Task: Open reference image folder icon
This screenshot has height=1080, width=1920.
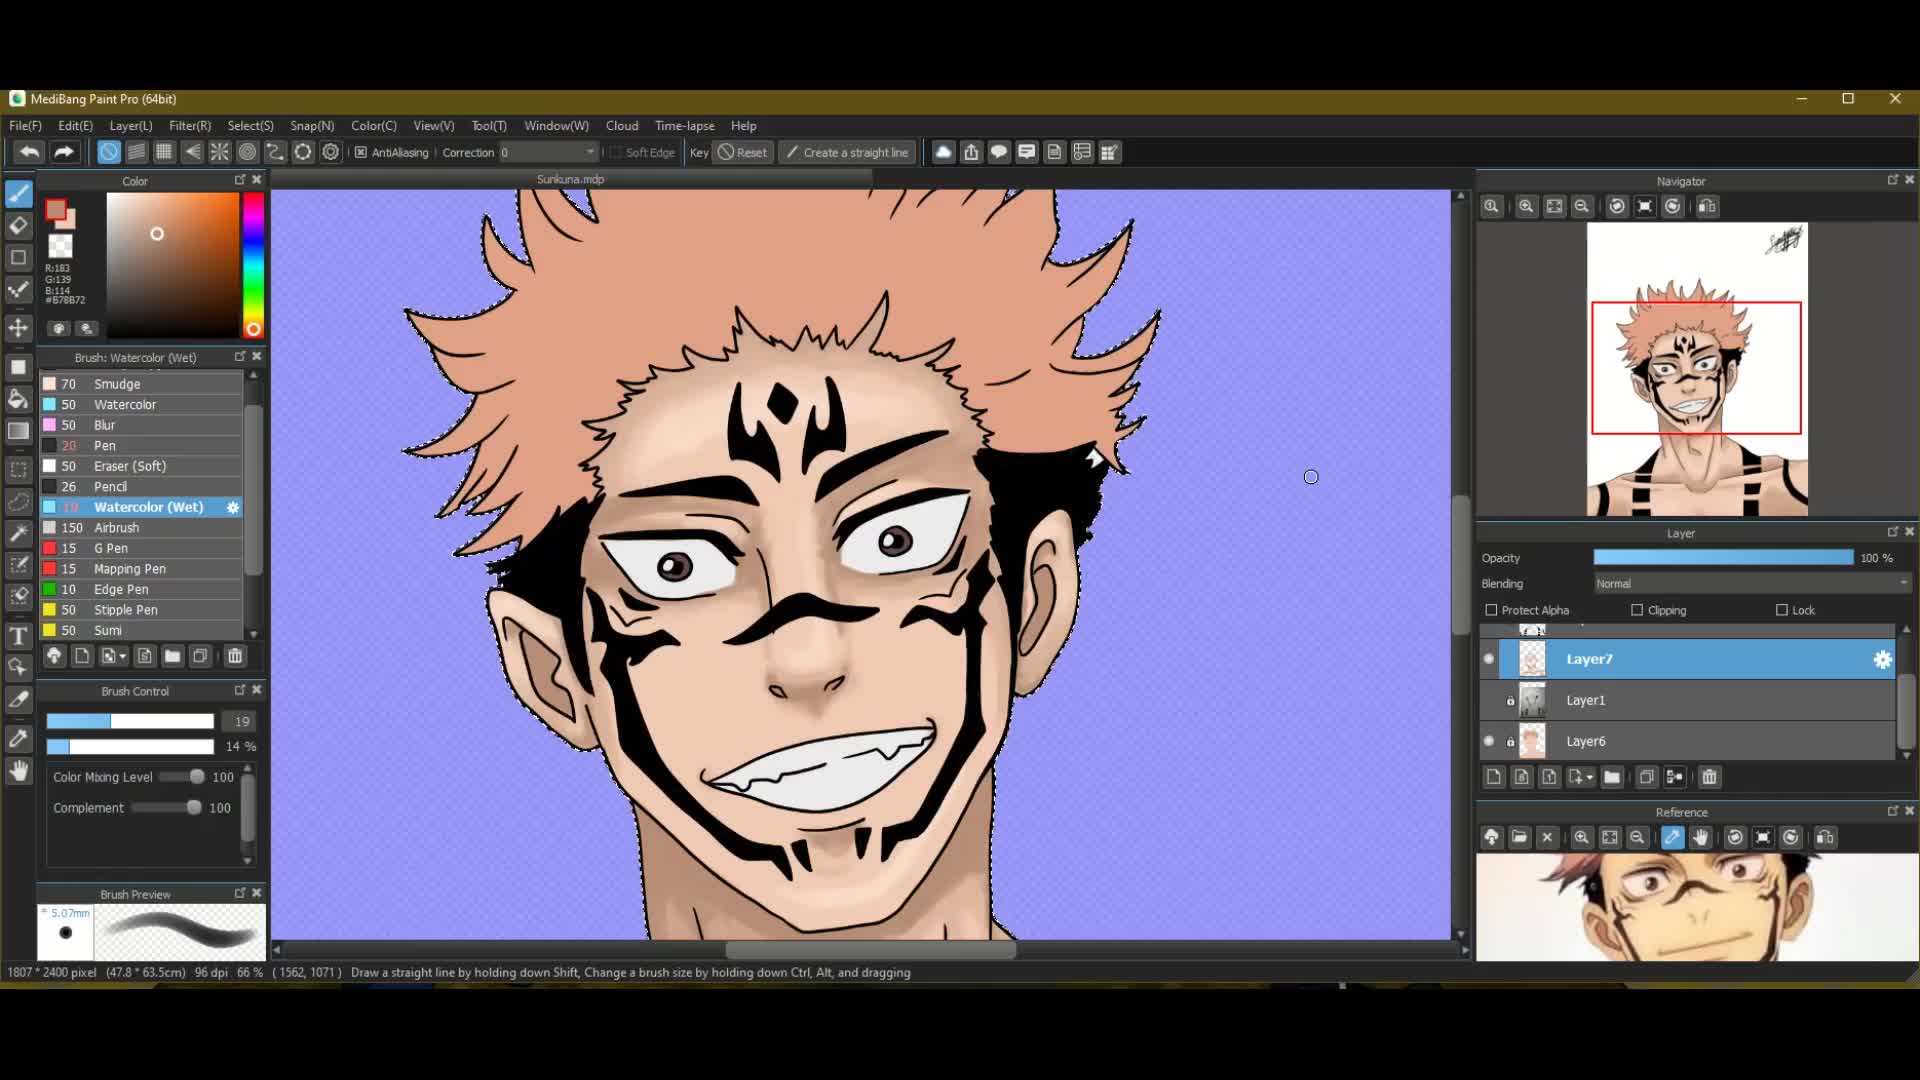Action: (x=1519, y=838)
